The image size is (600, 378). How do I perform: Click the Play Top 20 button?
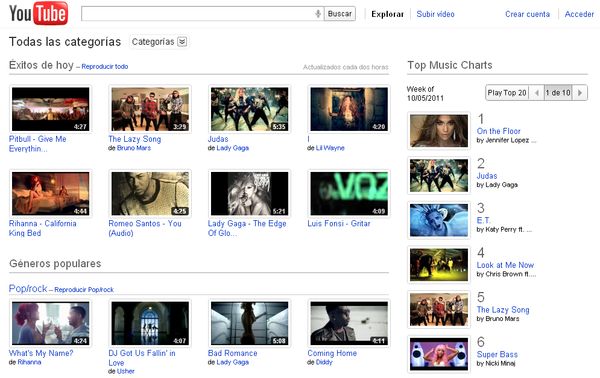[x=507, y=93]
